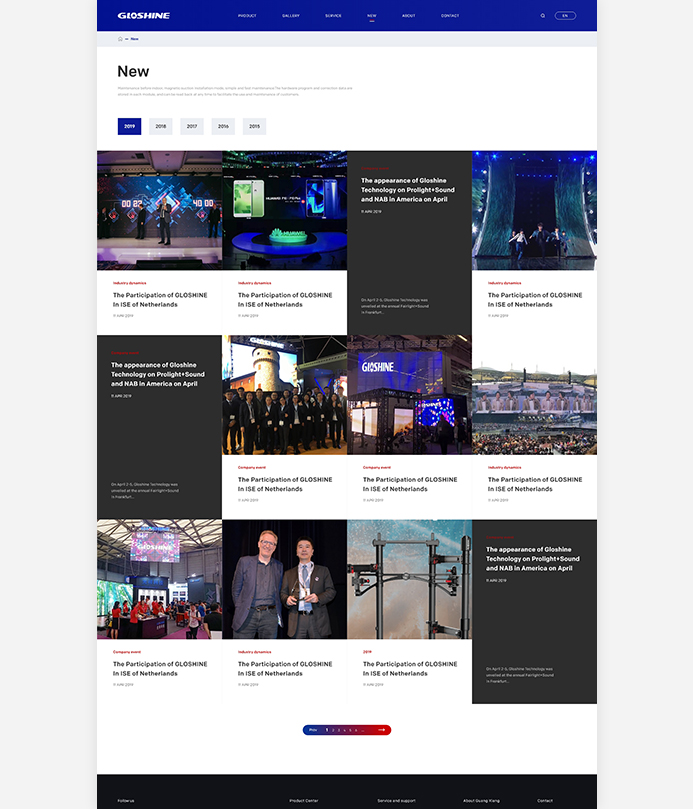Image resolution: width=693 pixels, height=809 pixels.
Task: Click Product Center link in footer
Action: [x=303, y=800]
